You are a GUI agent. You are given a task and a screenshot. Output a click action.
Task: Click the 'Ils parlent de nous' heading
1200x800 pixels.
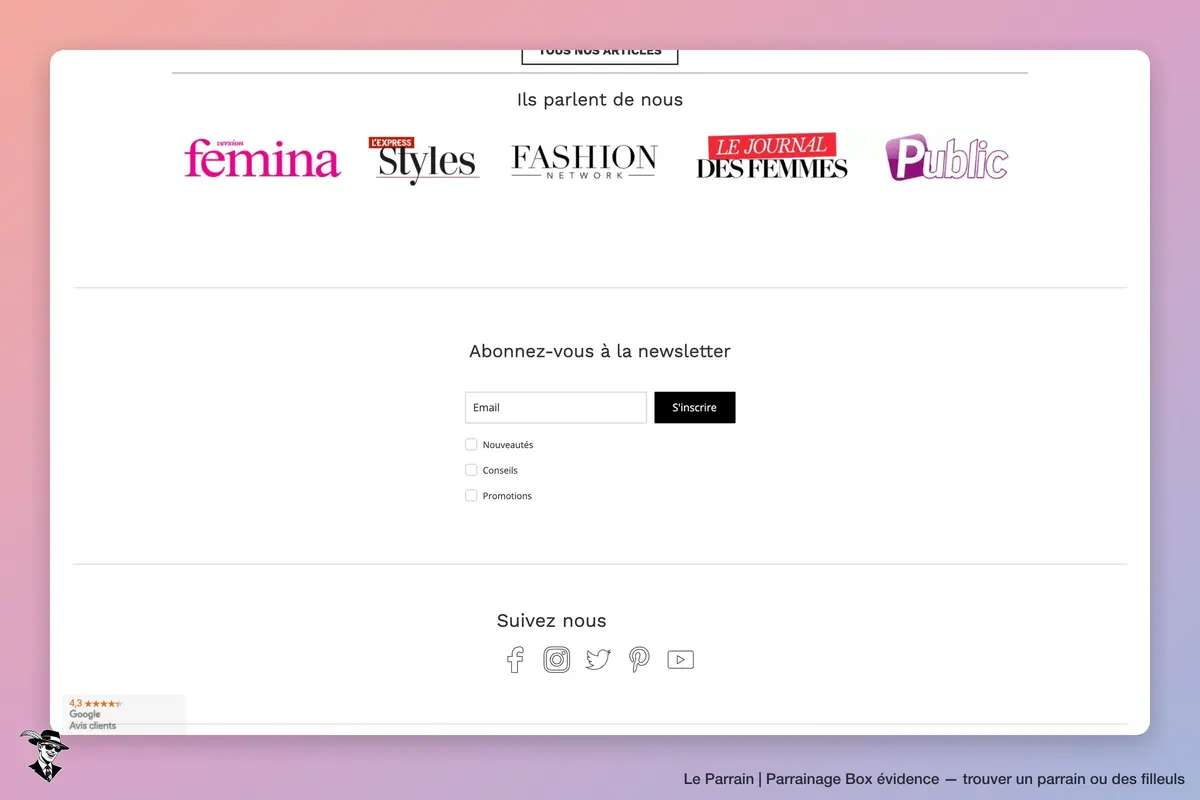click(600, 100)
